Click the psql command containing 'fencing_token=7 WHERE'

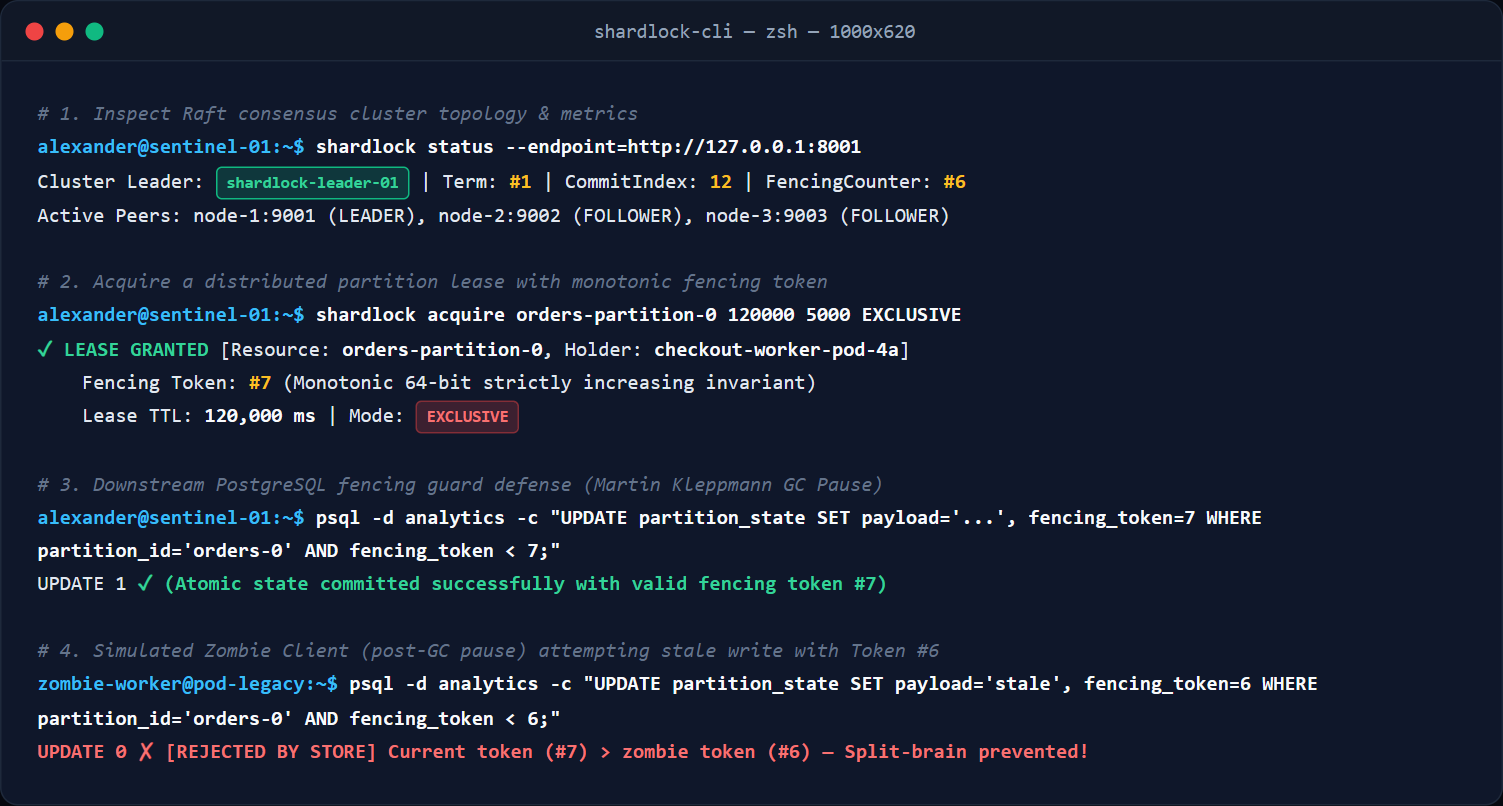pos(789,518)
